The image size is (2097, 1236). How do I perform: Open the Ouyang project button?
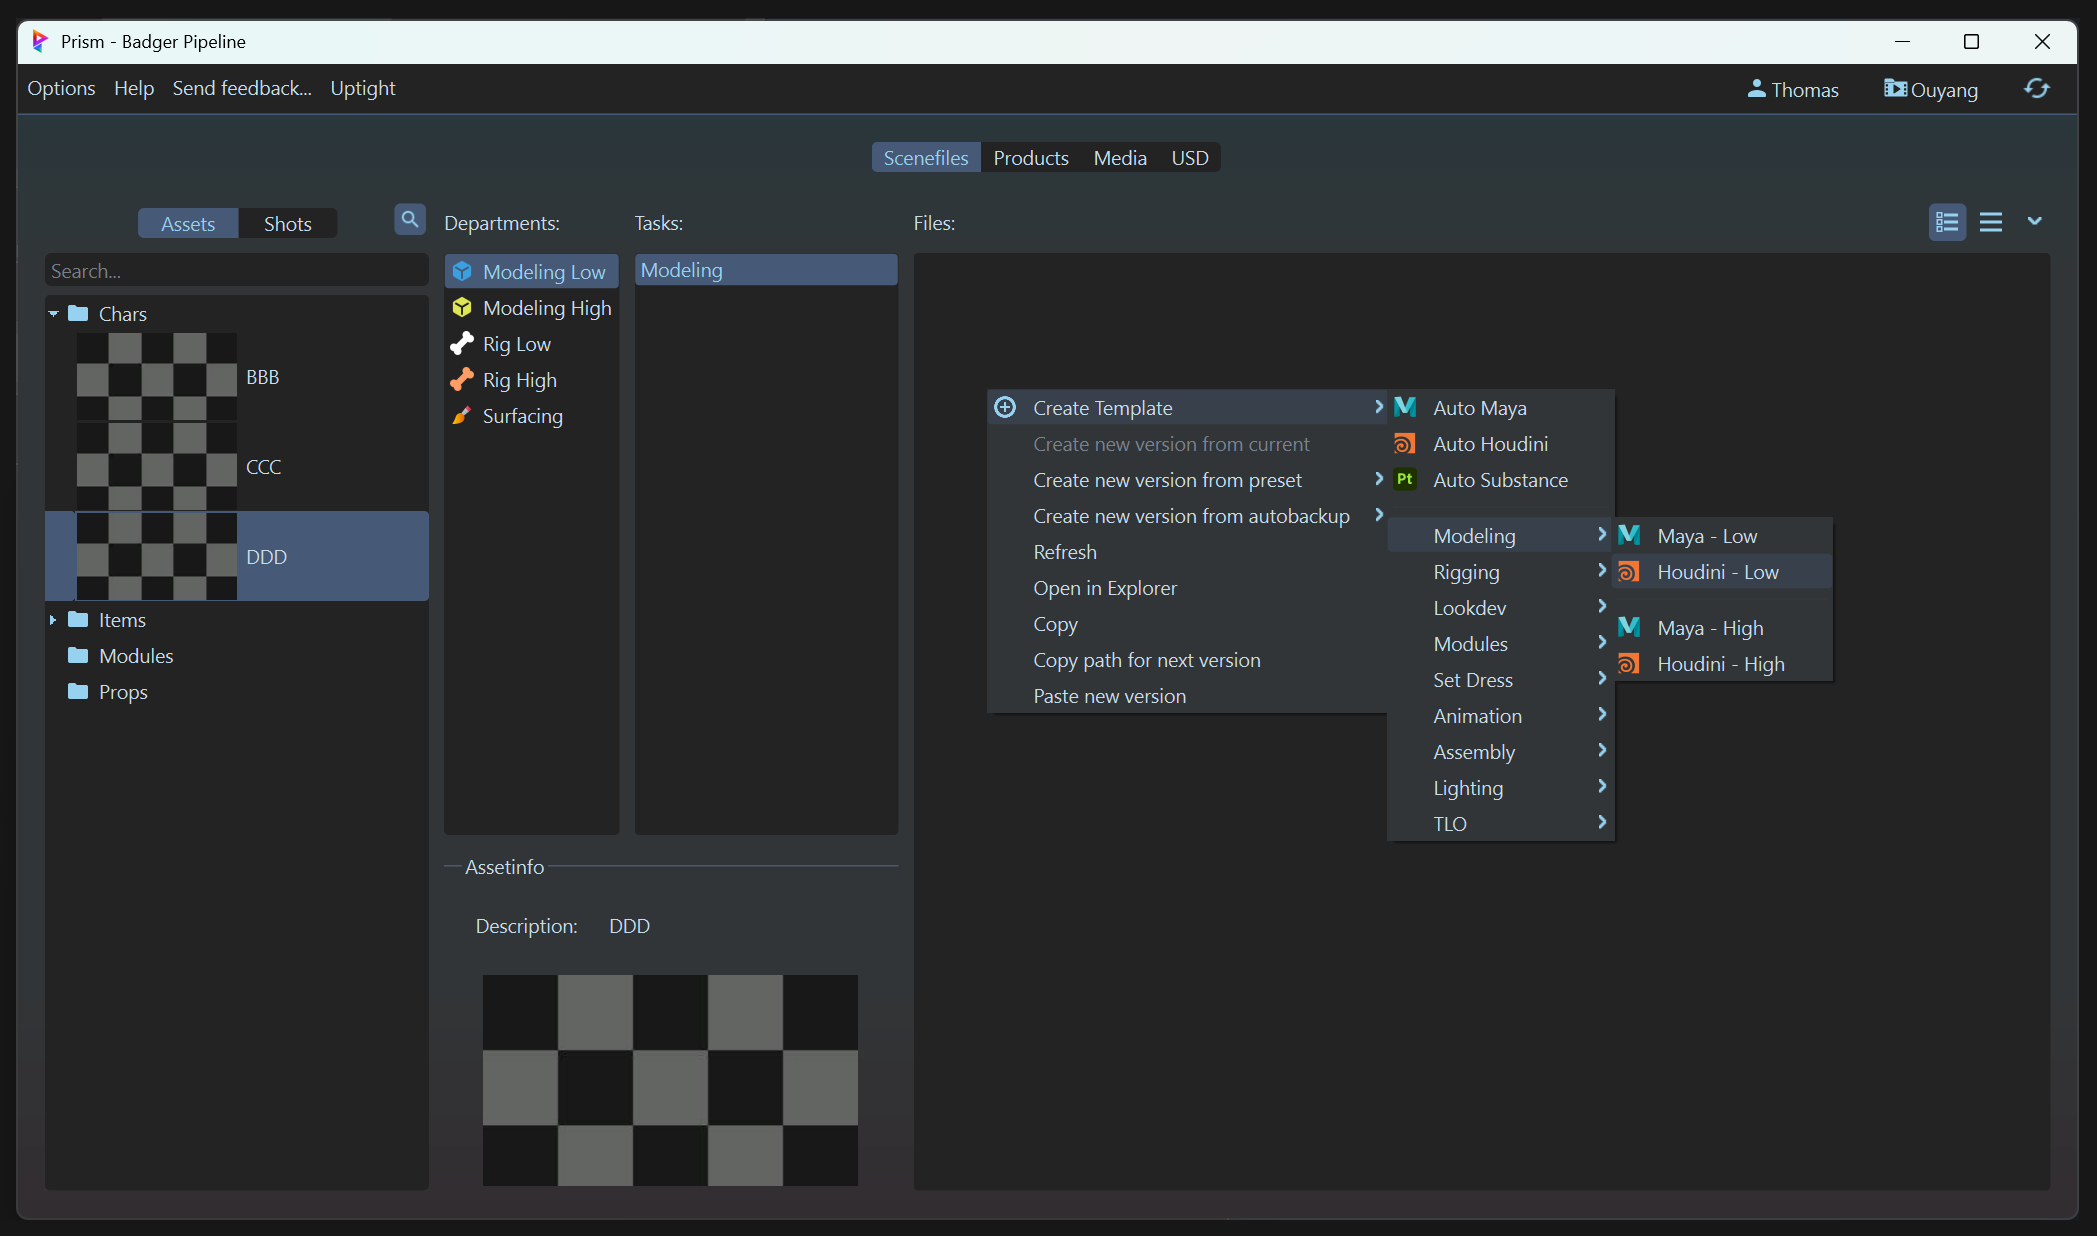(1930, 90)
